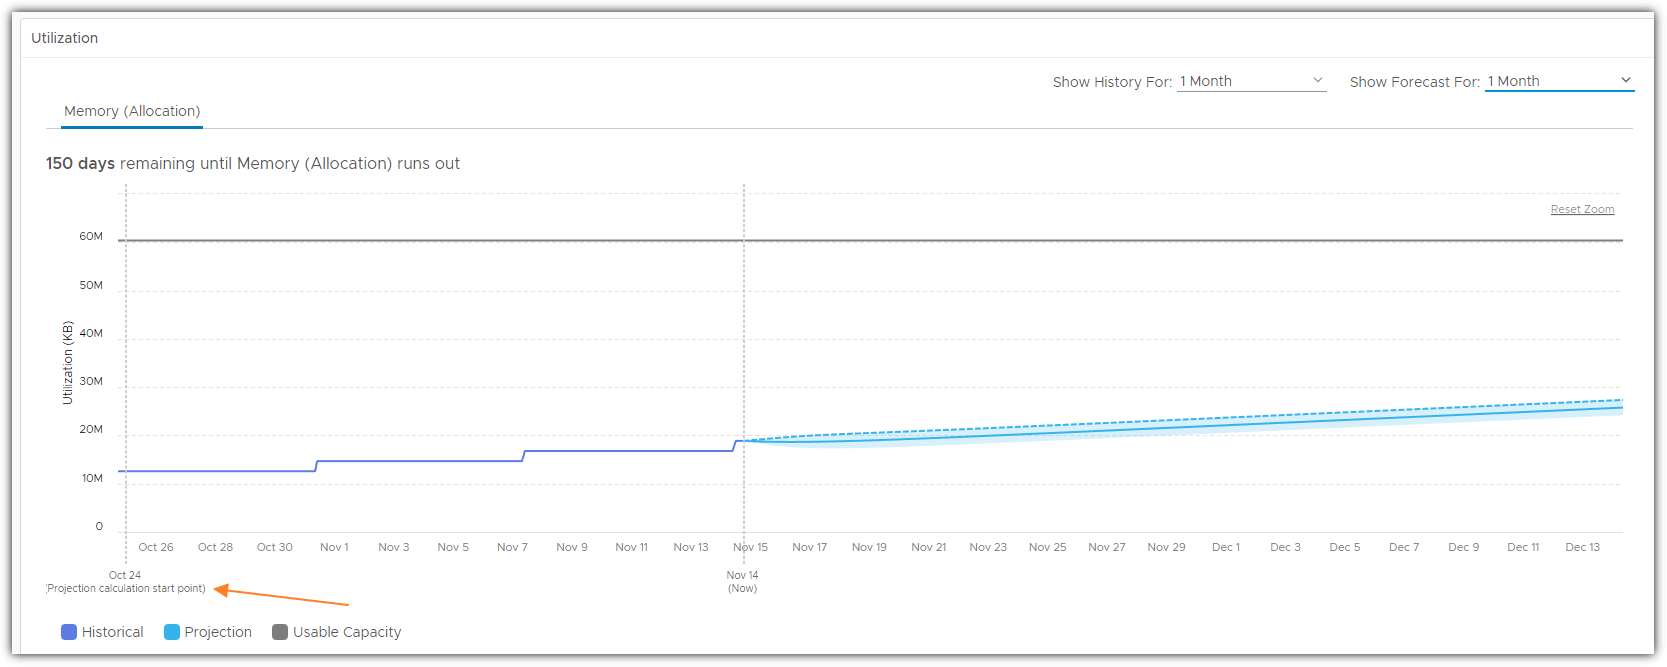The width and height of the screenshot is (1667, 667).
Task: Toggle the Historical legend swatch
Action: point(69,632)
